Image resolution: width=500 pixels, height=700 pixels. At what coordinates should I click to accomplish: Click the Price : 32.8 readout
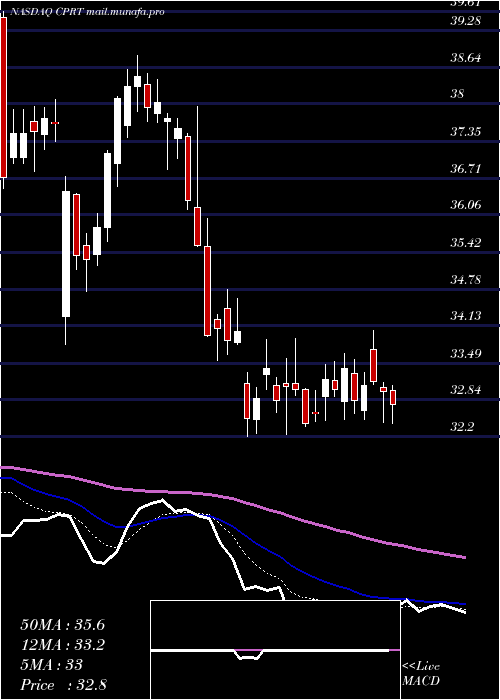coord(63,685)
